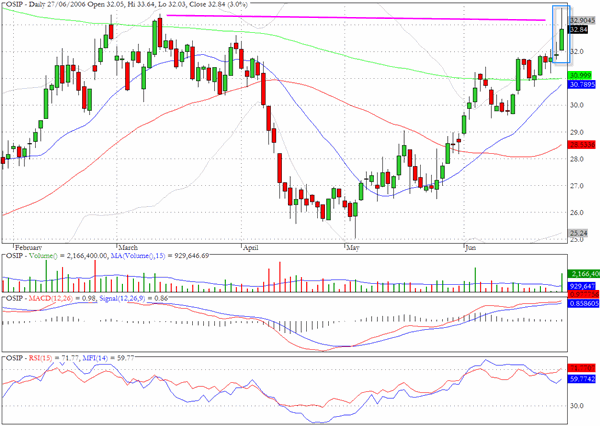Image resolution: width=600 pixels, height=426 pixels.
Task: Click the red 71.7707 RSI value label
Action: 582,368
